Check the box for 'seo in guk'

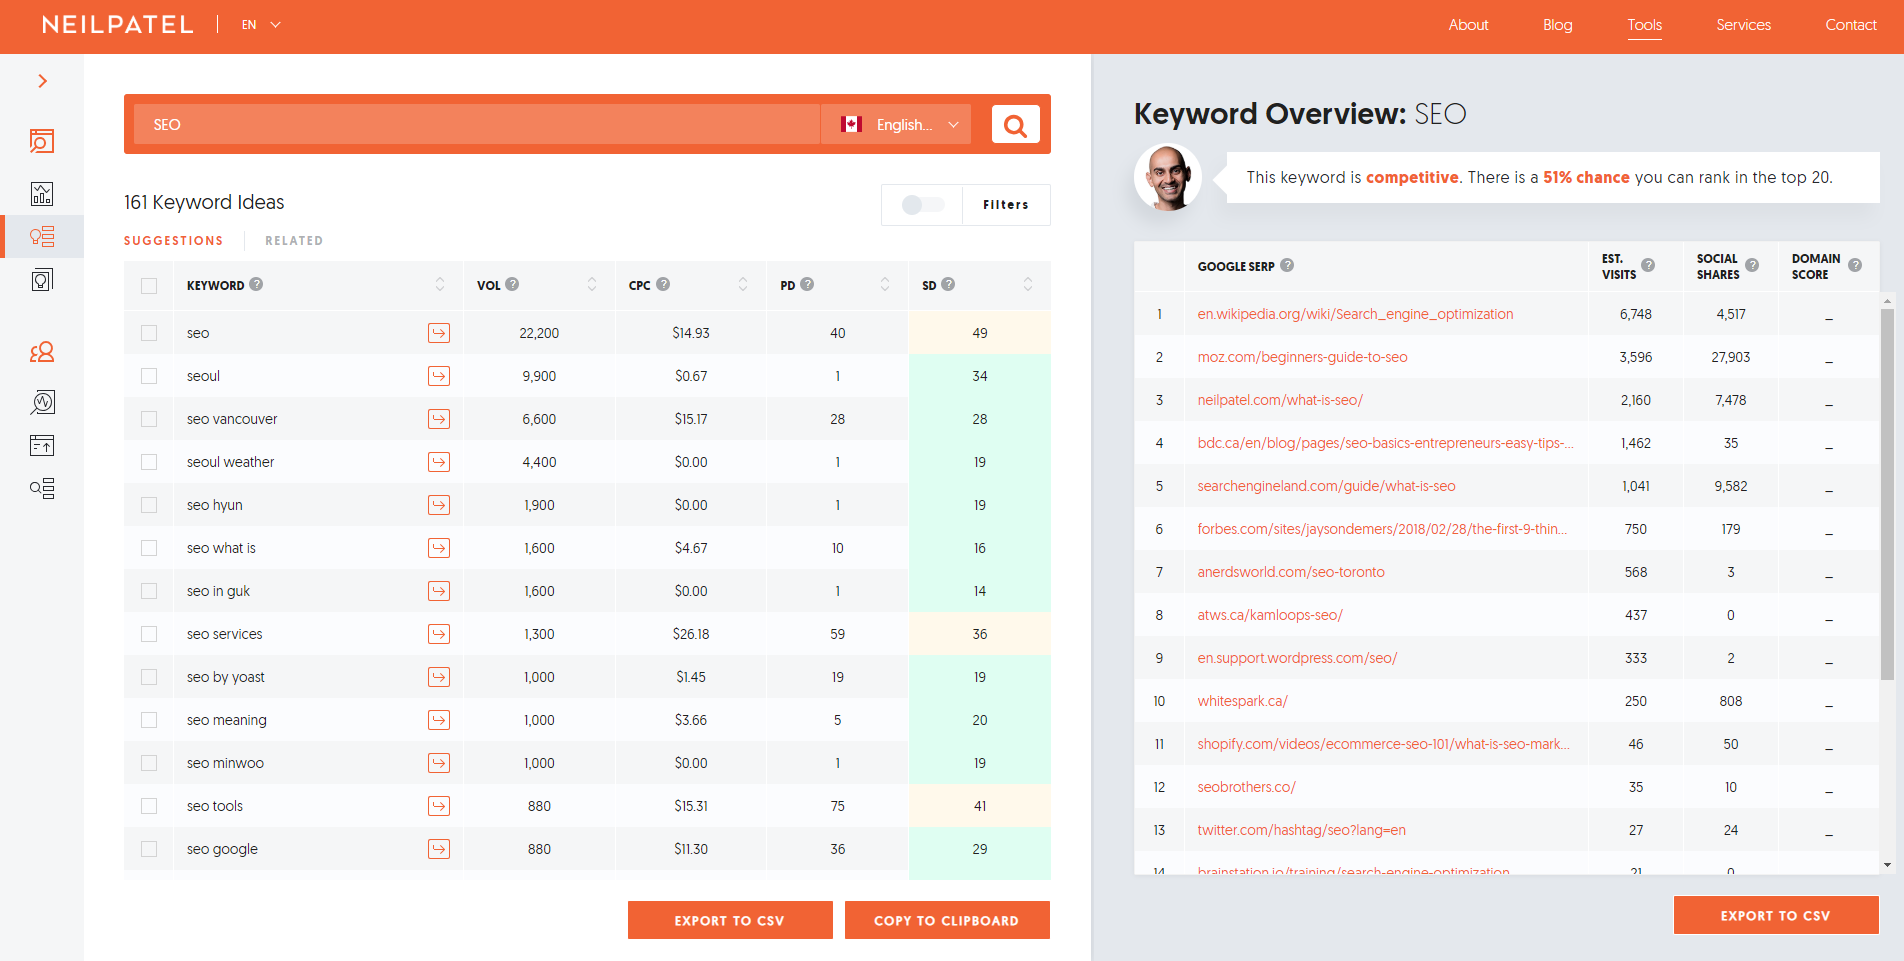coord(149,591)
